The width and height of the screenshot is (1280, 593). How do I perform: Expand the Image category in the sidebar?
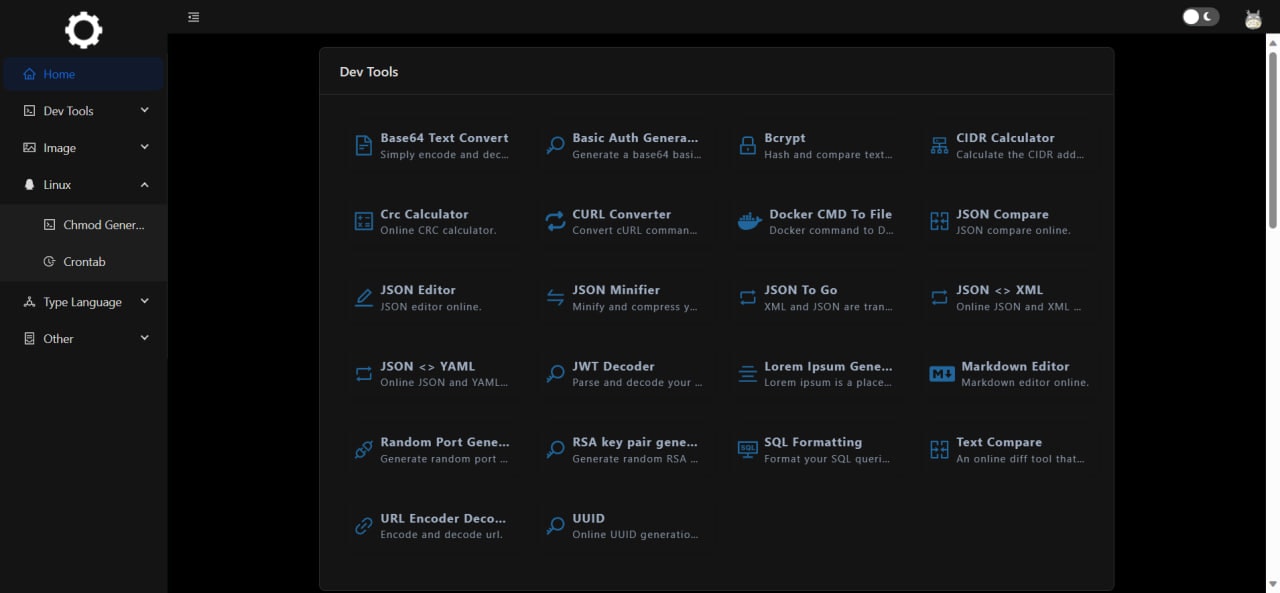(x=83, y=147)
